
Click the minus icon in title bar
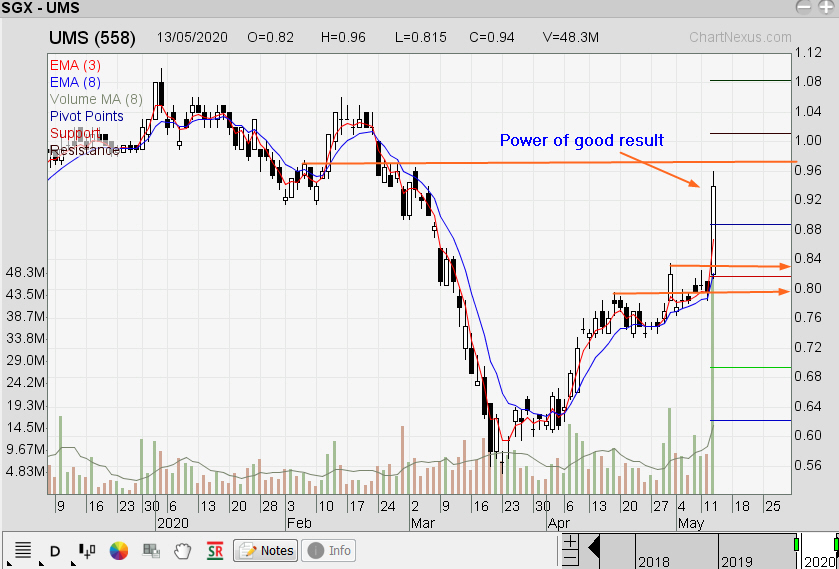[804, 7]
